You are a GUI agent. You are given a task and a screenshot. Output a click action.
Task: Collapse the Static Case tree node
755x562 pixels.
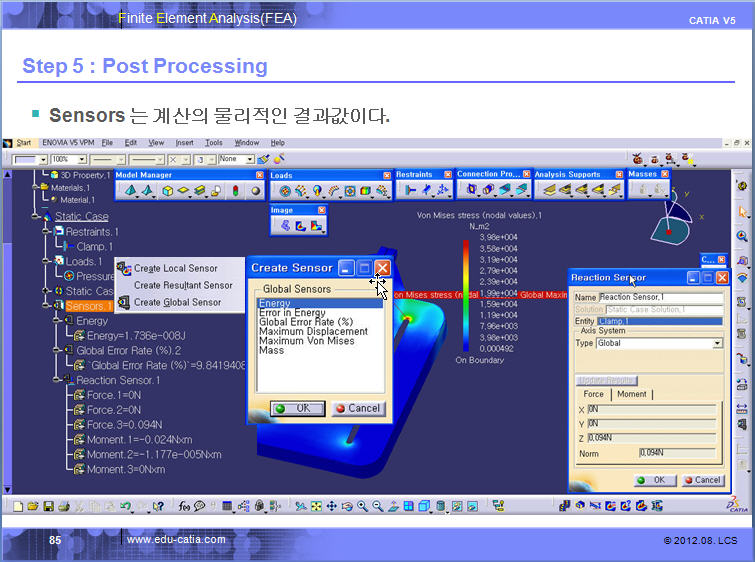tap(33, 217)
